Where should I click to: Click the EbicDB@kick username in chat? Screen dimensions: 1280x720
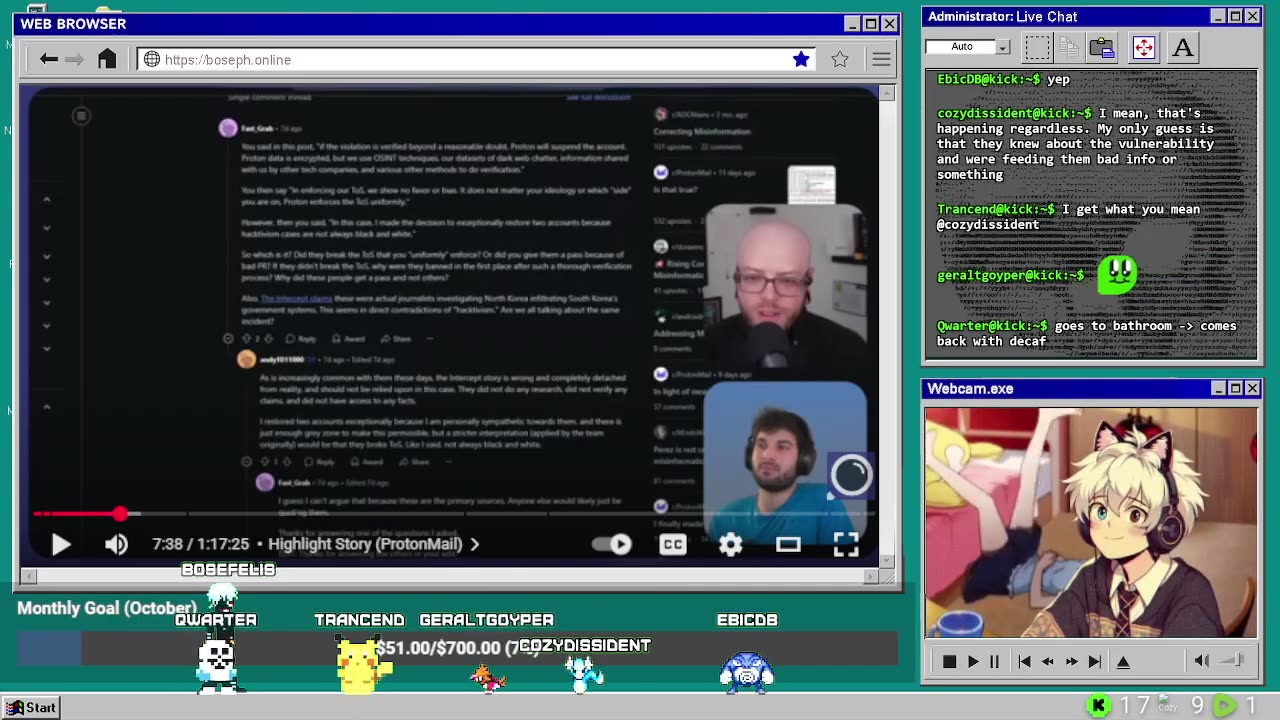(x=991, y=79)
